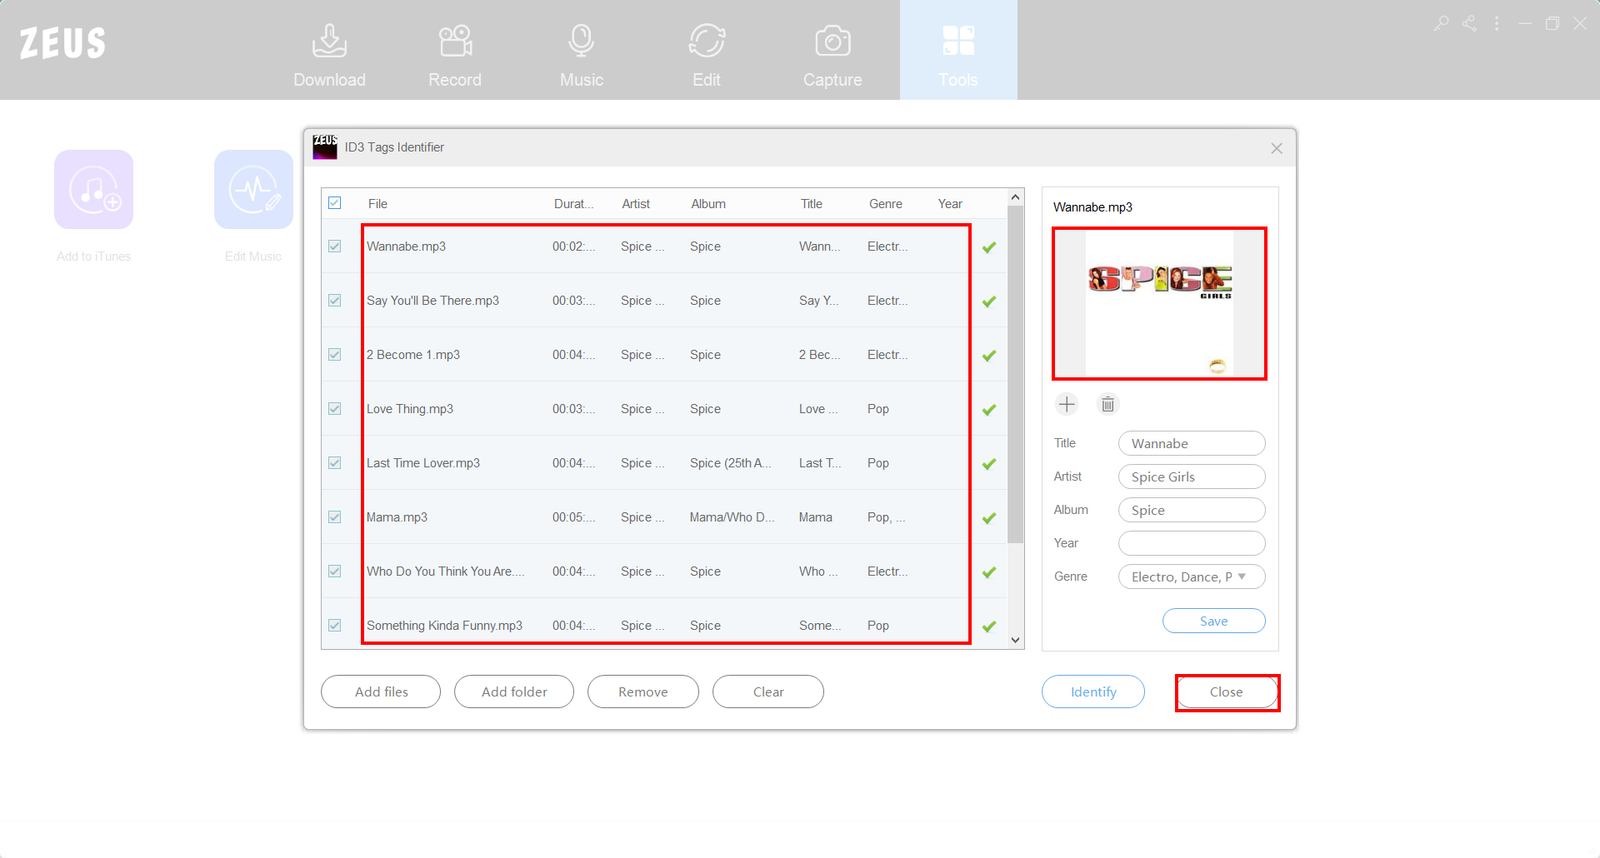Close the ID3 Tags Identifier dialog with X

point(1277,148)
